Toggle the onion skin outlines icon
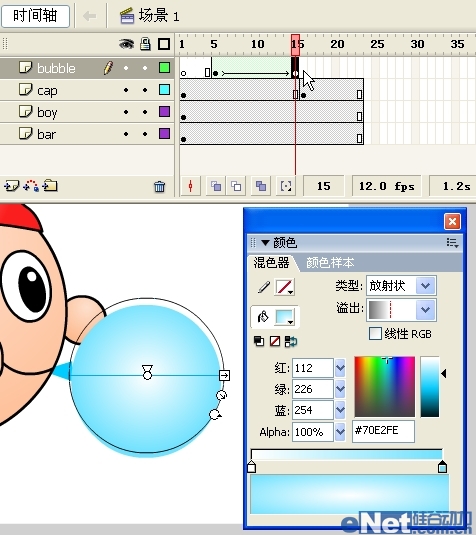476x535 pixels. (x=236, y=186)
